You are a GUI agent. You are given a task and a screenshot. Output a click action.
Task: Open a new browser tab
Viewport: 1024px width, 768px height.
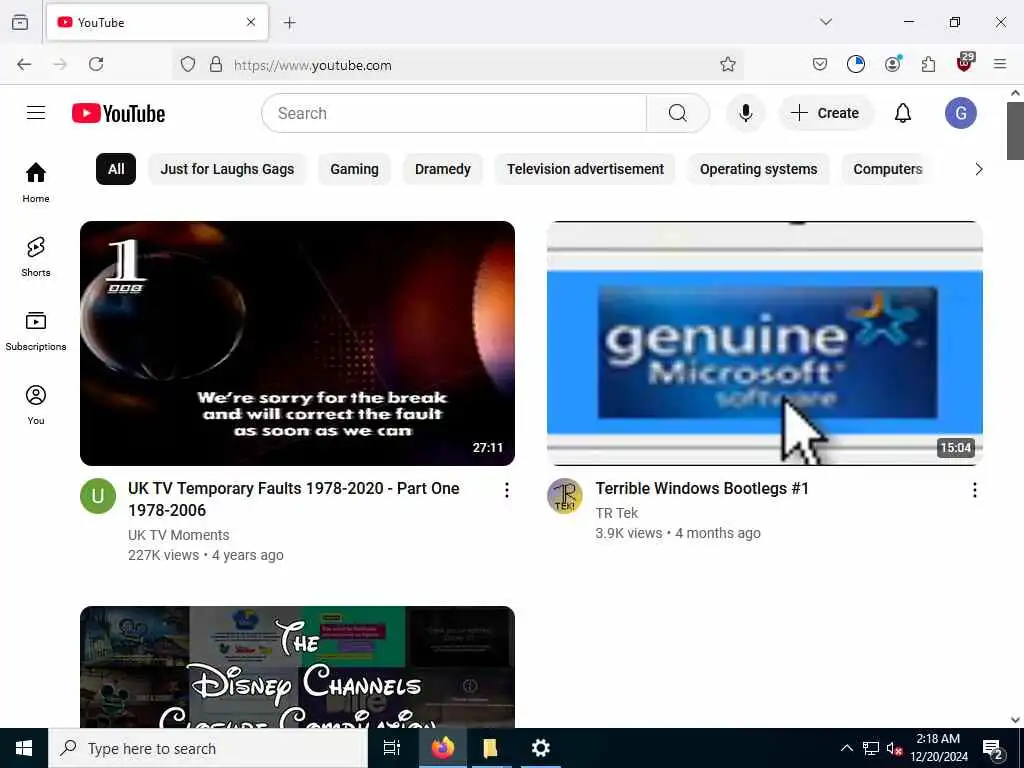(x=289, y=23)
